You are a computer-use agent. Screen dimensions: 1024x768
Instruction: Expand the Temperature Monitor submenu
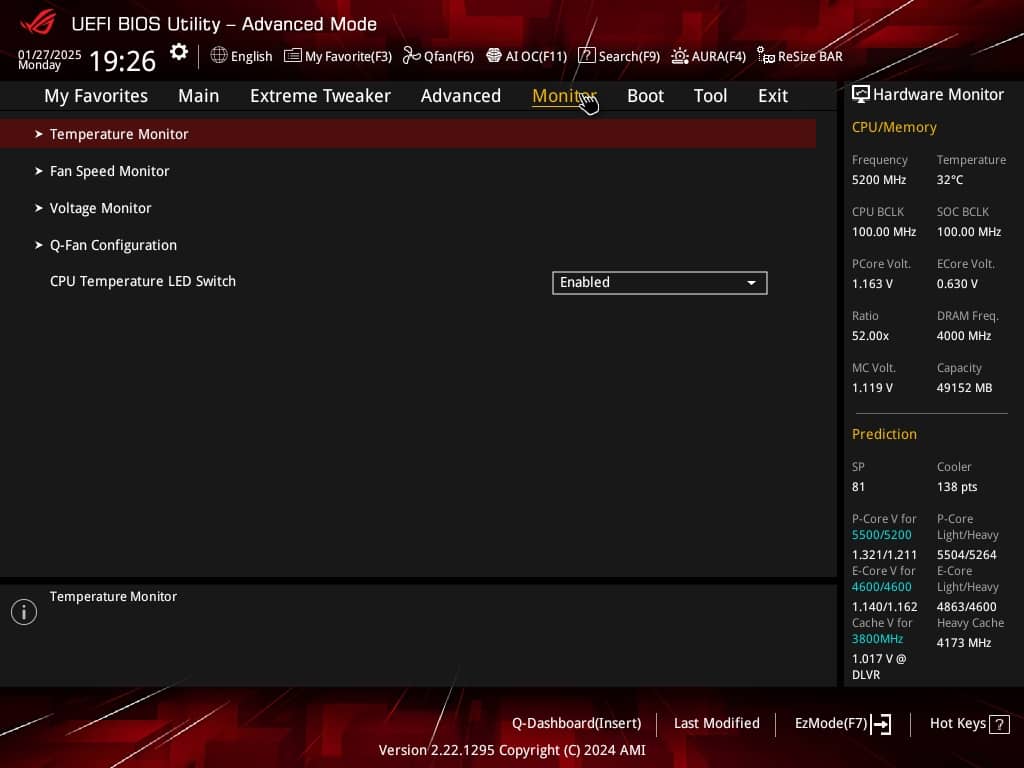[x=408, y=134]
